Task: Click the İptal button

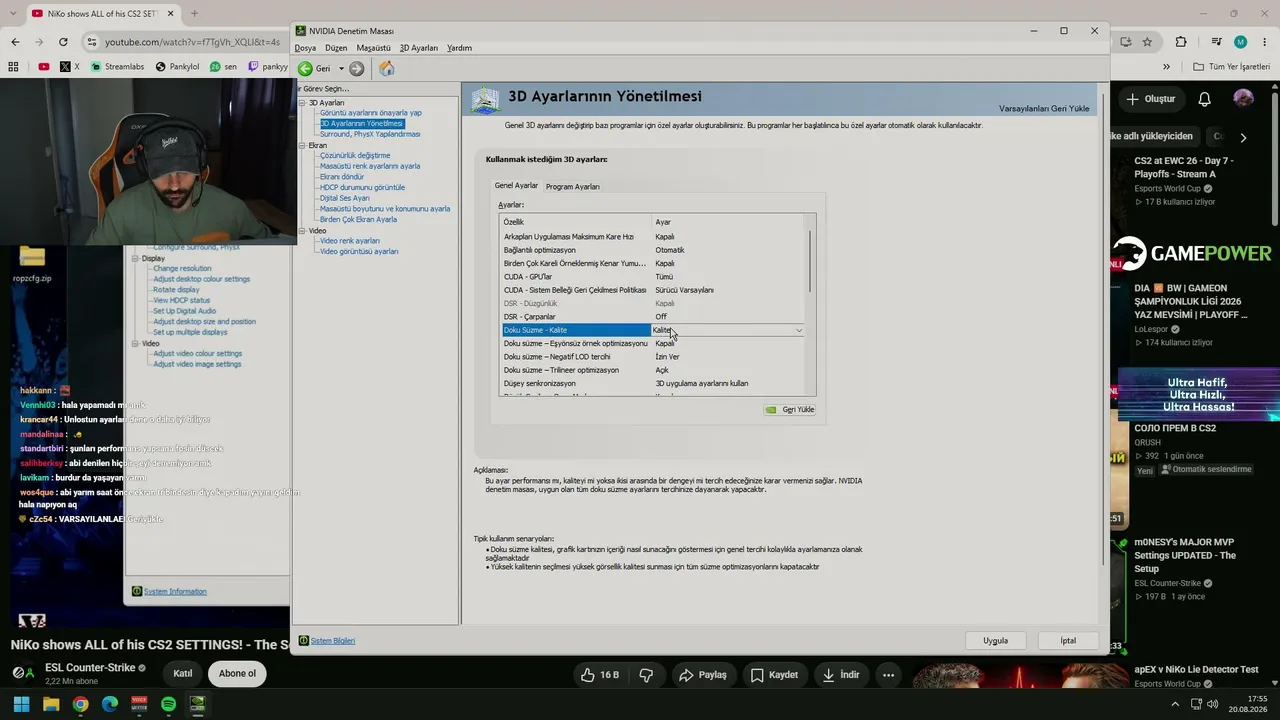Action: click(1068, 641)
